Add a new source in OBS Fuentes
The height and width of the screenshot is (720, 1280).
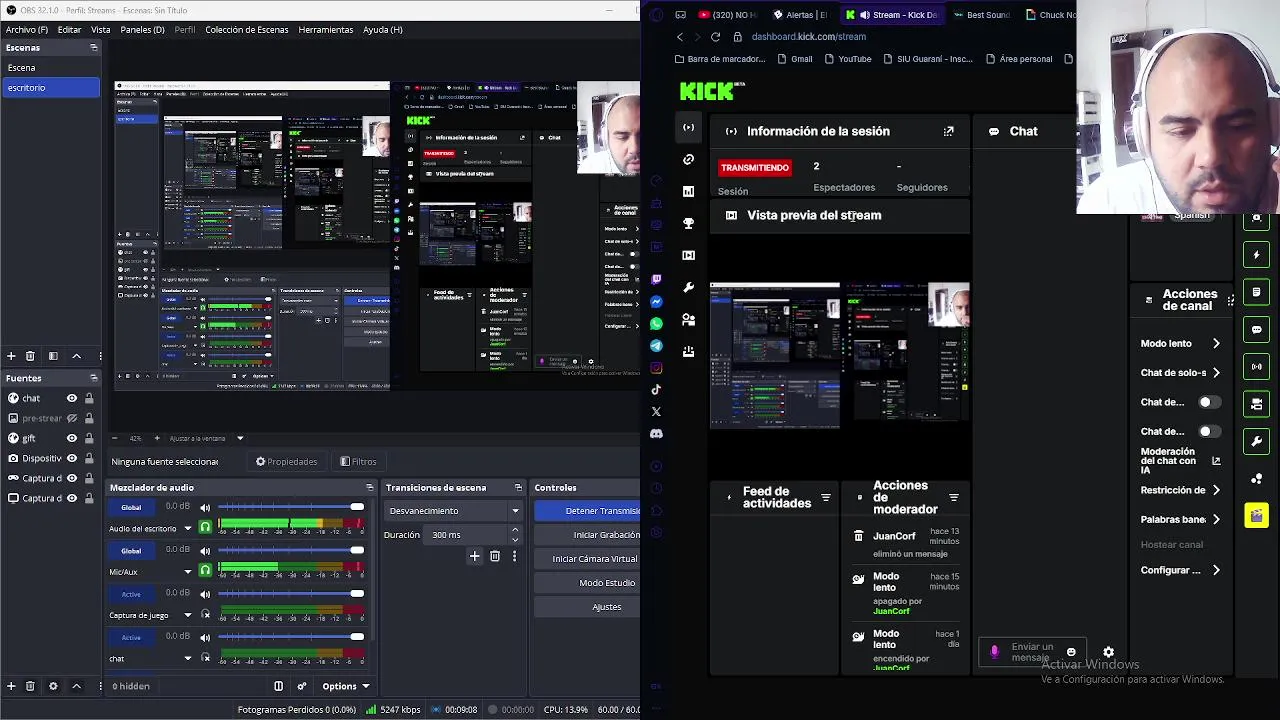click(11, 686)
